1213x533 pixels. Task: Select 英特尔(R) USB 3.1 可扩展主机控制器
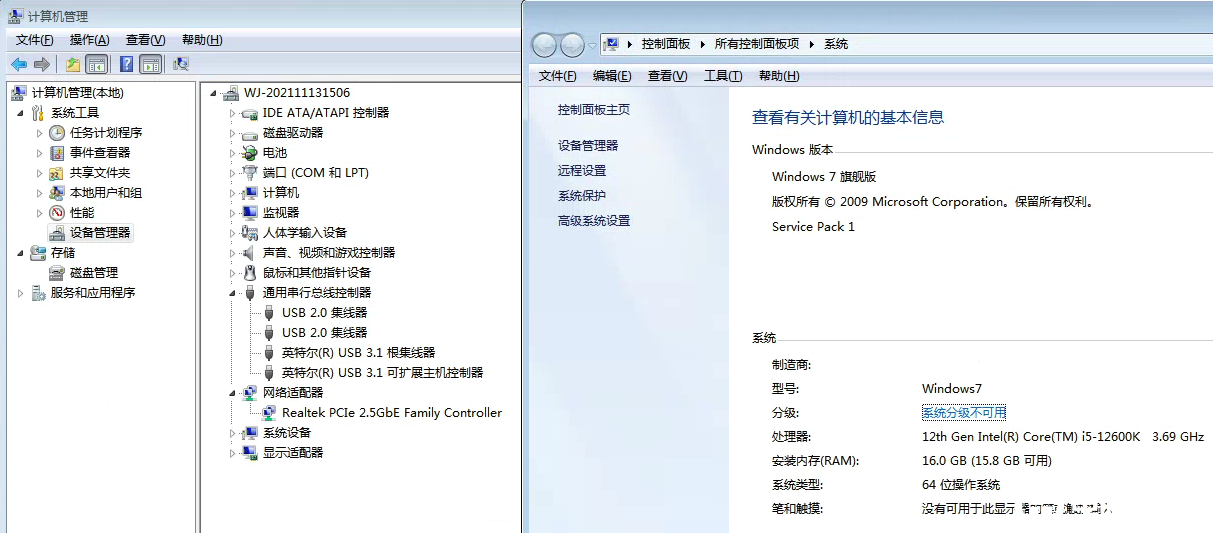click(x=383, y=373)
